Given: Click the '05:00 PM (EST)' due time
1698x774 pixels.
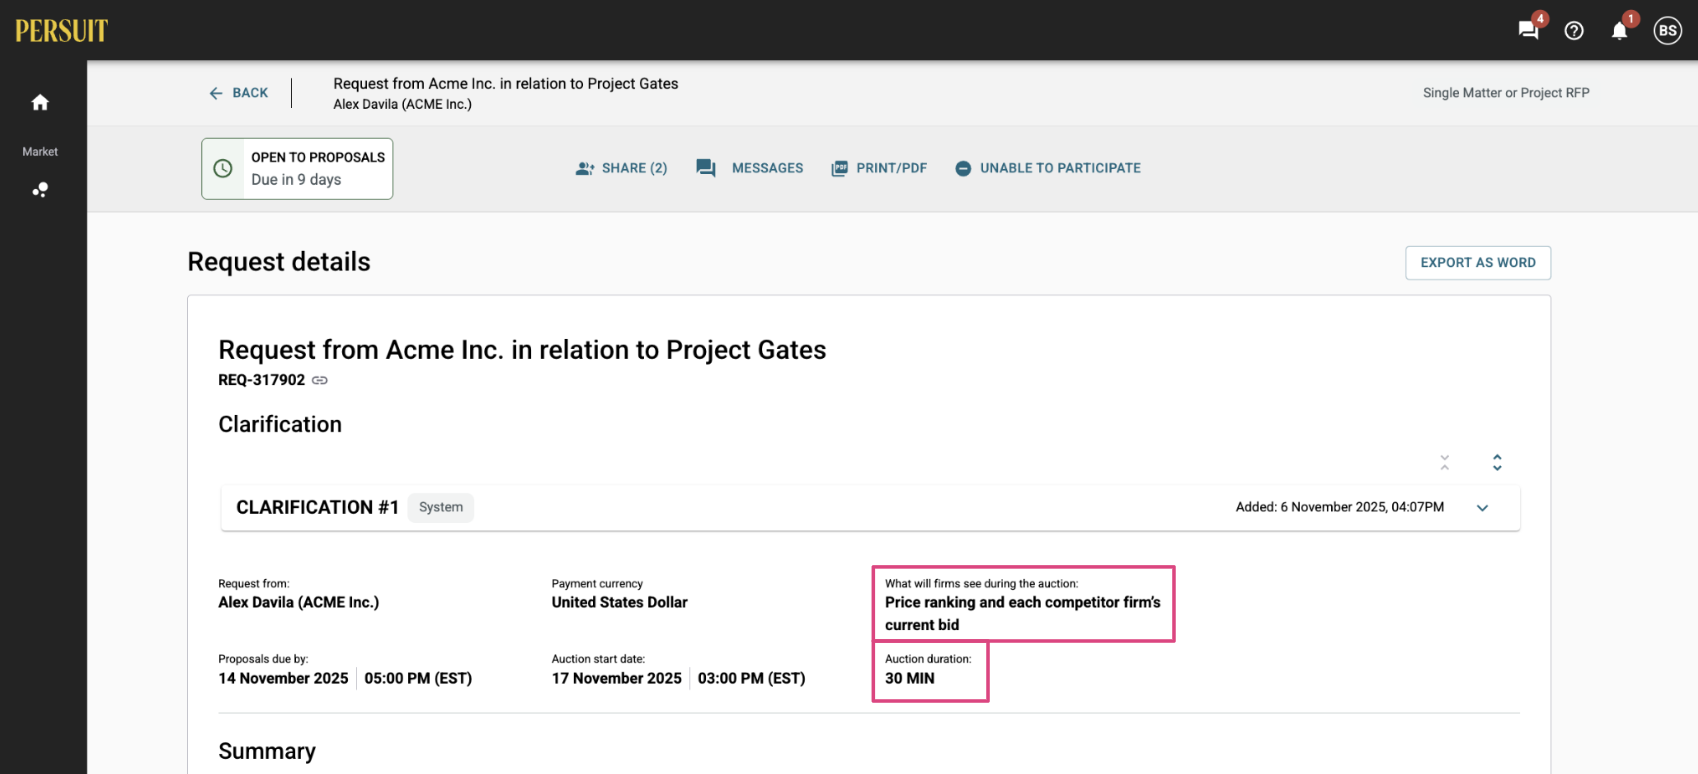Looking at the screenshot, I should pos(418,678).
